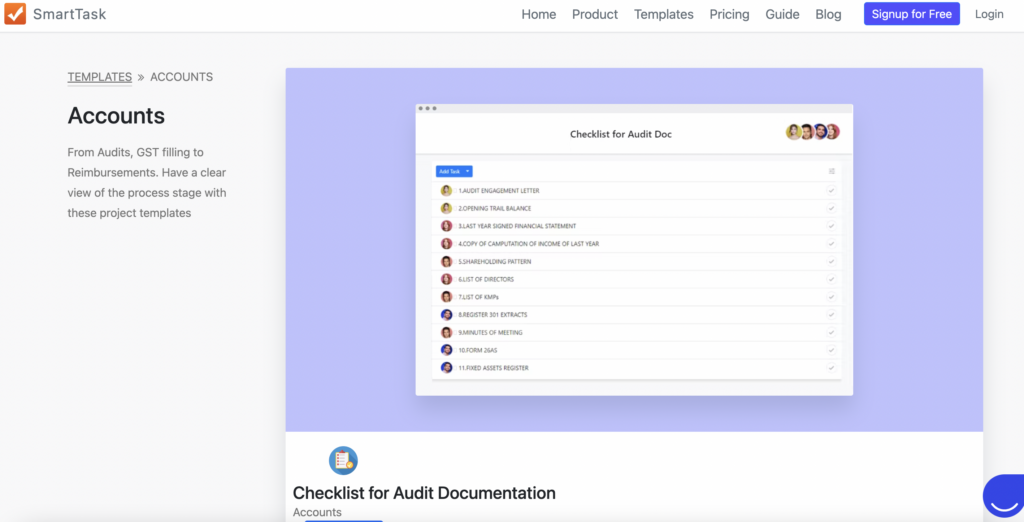This screenshot has height=522, width=1024.
Task: Click the Accounts category label under checklist title
Action: tap(317, 512)
